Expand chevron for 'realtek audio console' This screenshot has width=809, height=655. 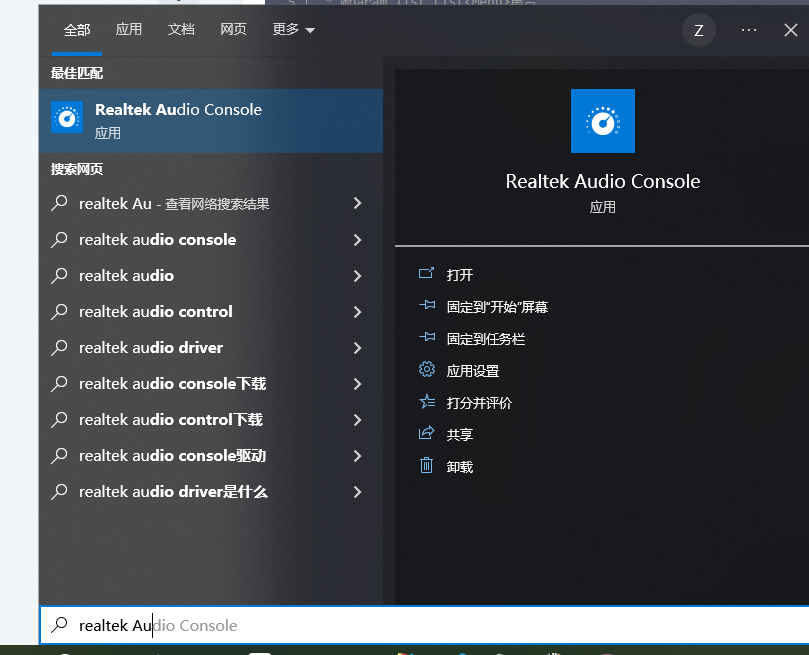358,239
